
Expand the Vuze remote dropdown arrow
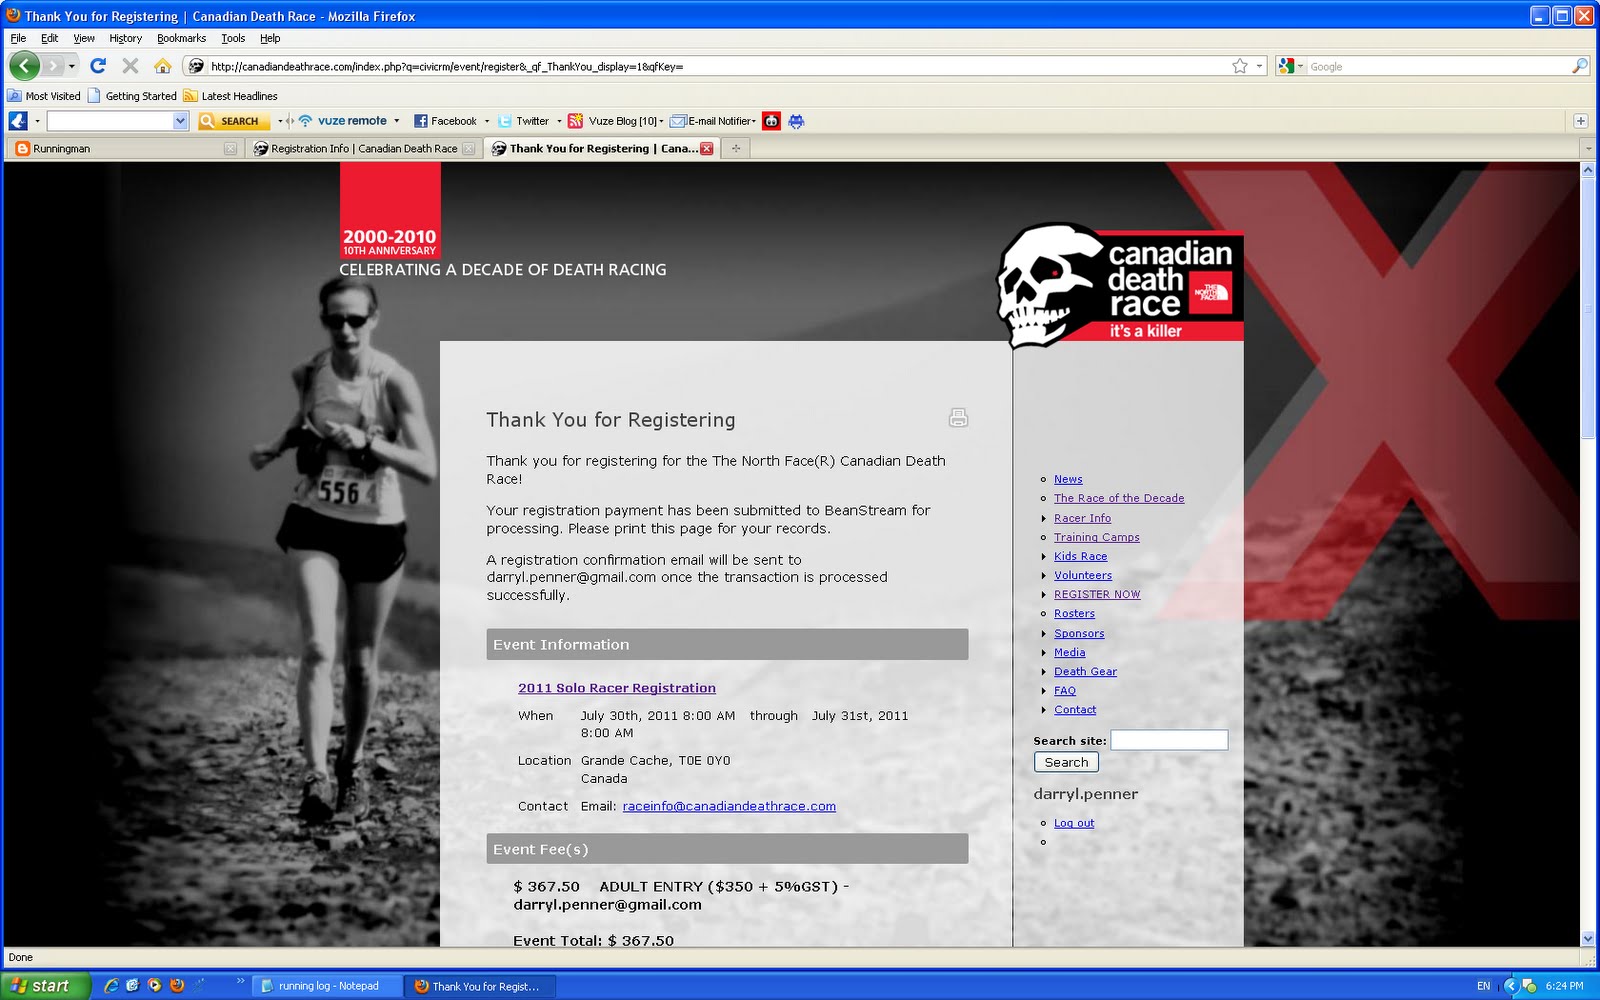tap(397, 121)
